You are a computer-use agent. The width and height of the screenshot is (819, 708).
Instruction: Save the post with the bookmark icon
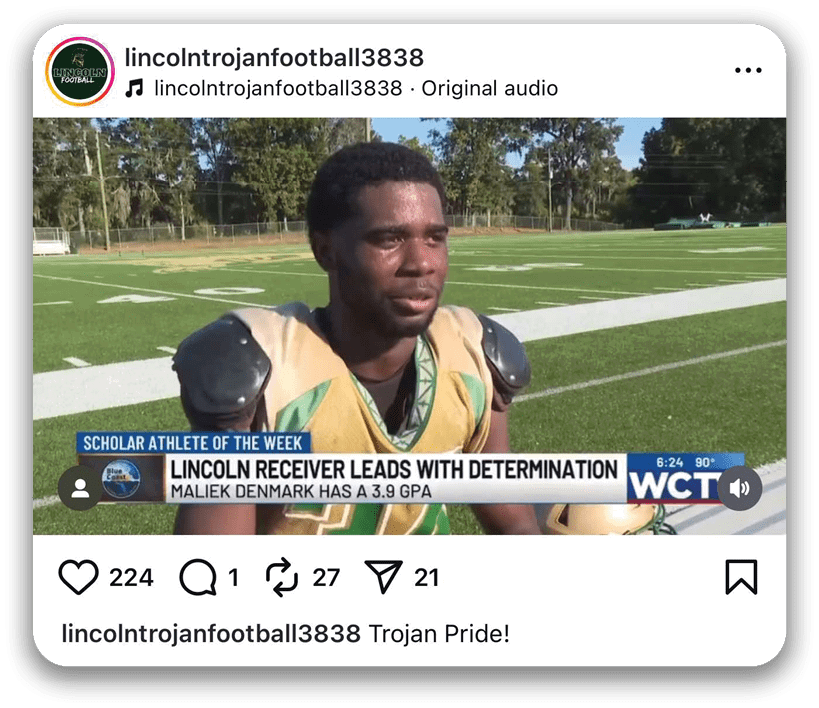click(741, 577)
